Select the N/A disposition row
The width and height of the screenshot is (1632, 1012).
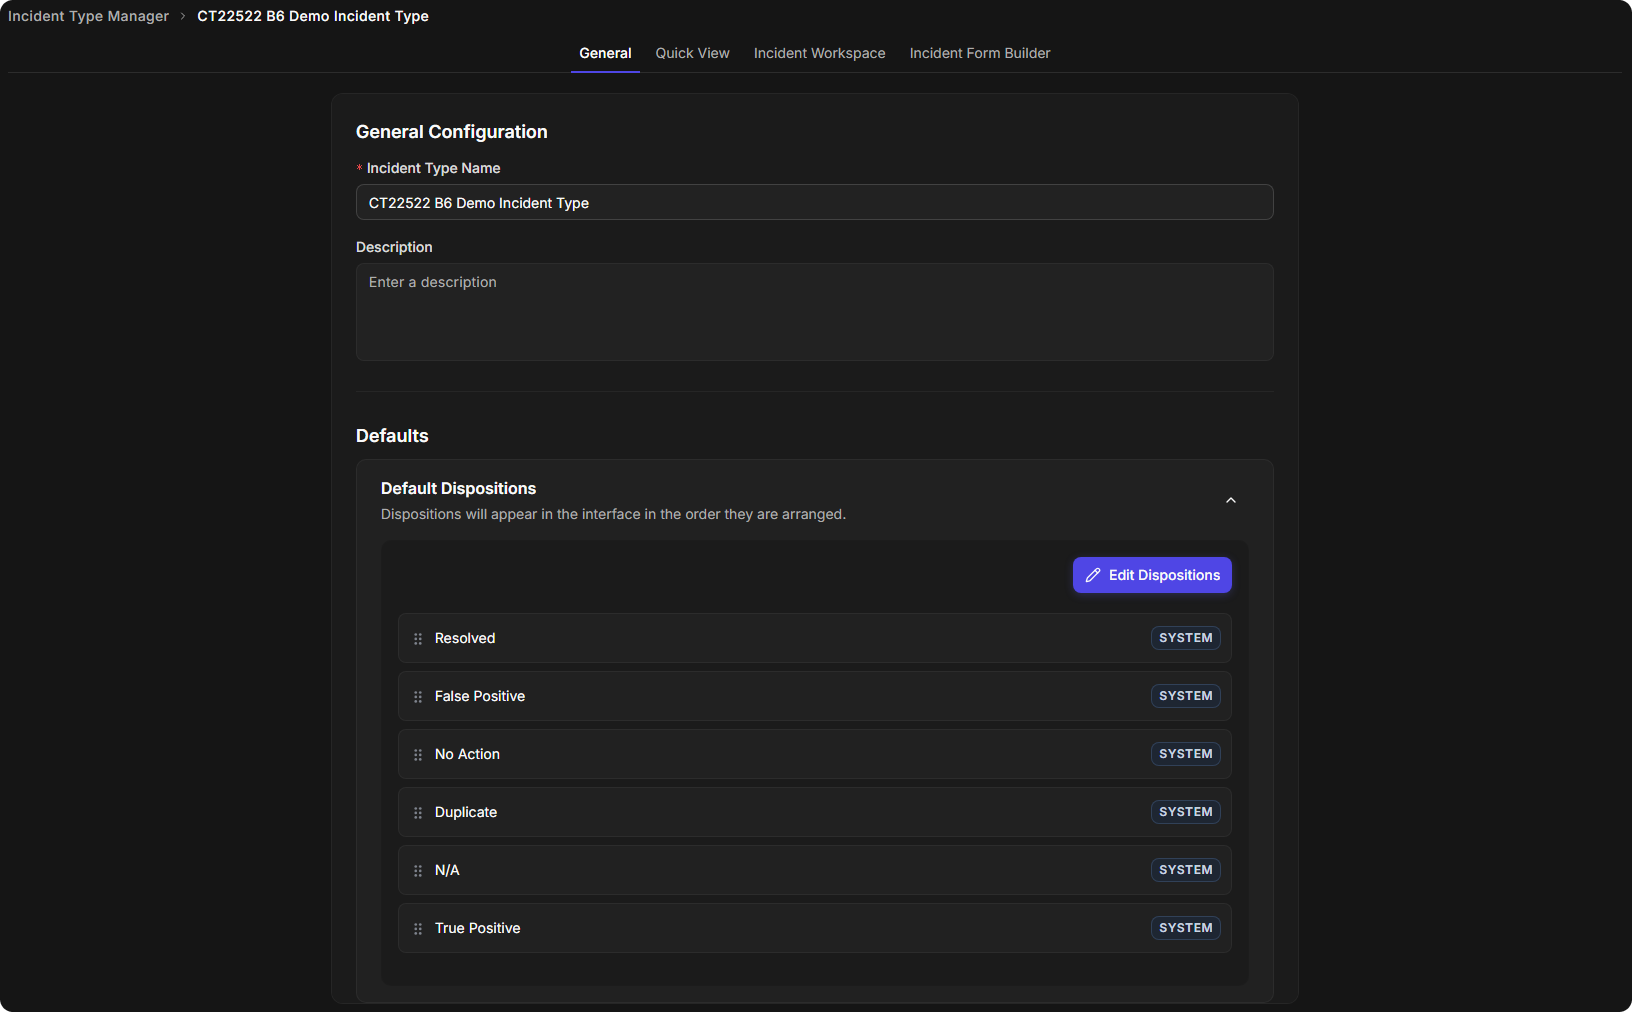pos(814,870)
